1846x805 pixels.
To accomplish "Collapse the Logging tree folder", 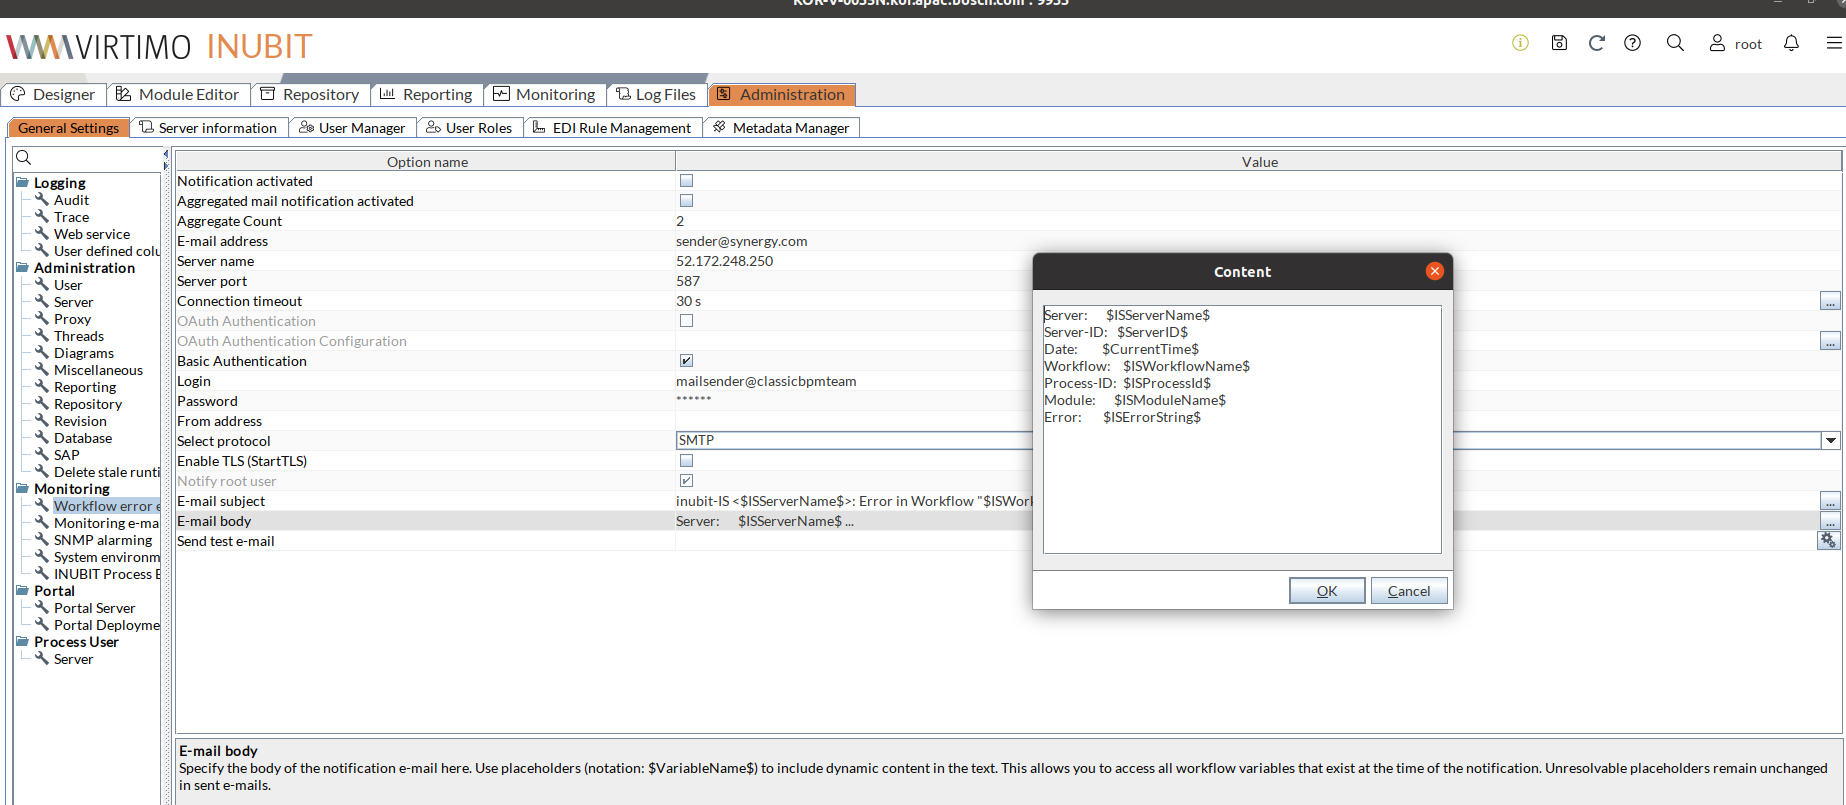I will tap(22, 183).
